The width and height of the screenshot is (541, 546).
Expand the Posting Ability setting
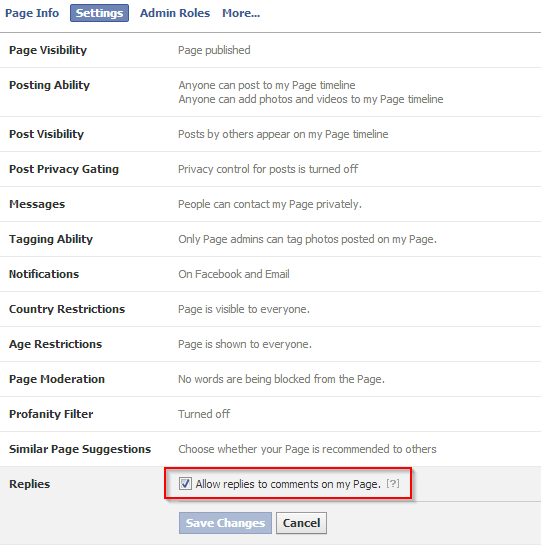pyautogui.click(x=270, y=92)
